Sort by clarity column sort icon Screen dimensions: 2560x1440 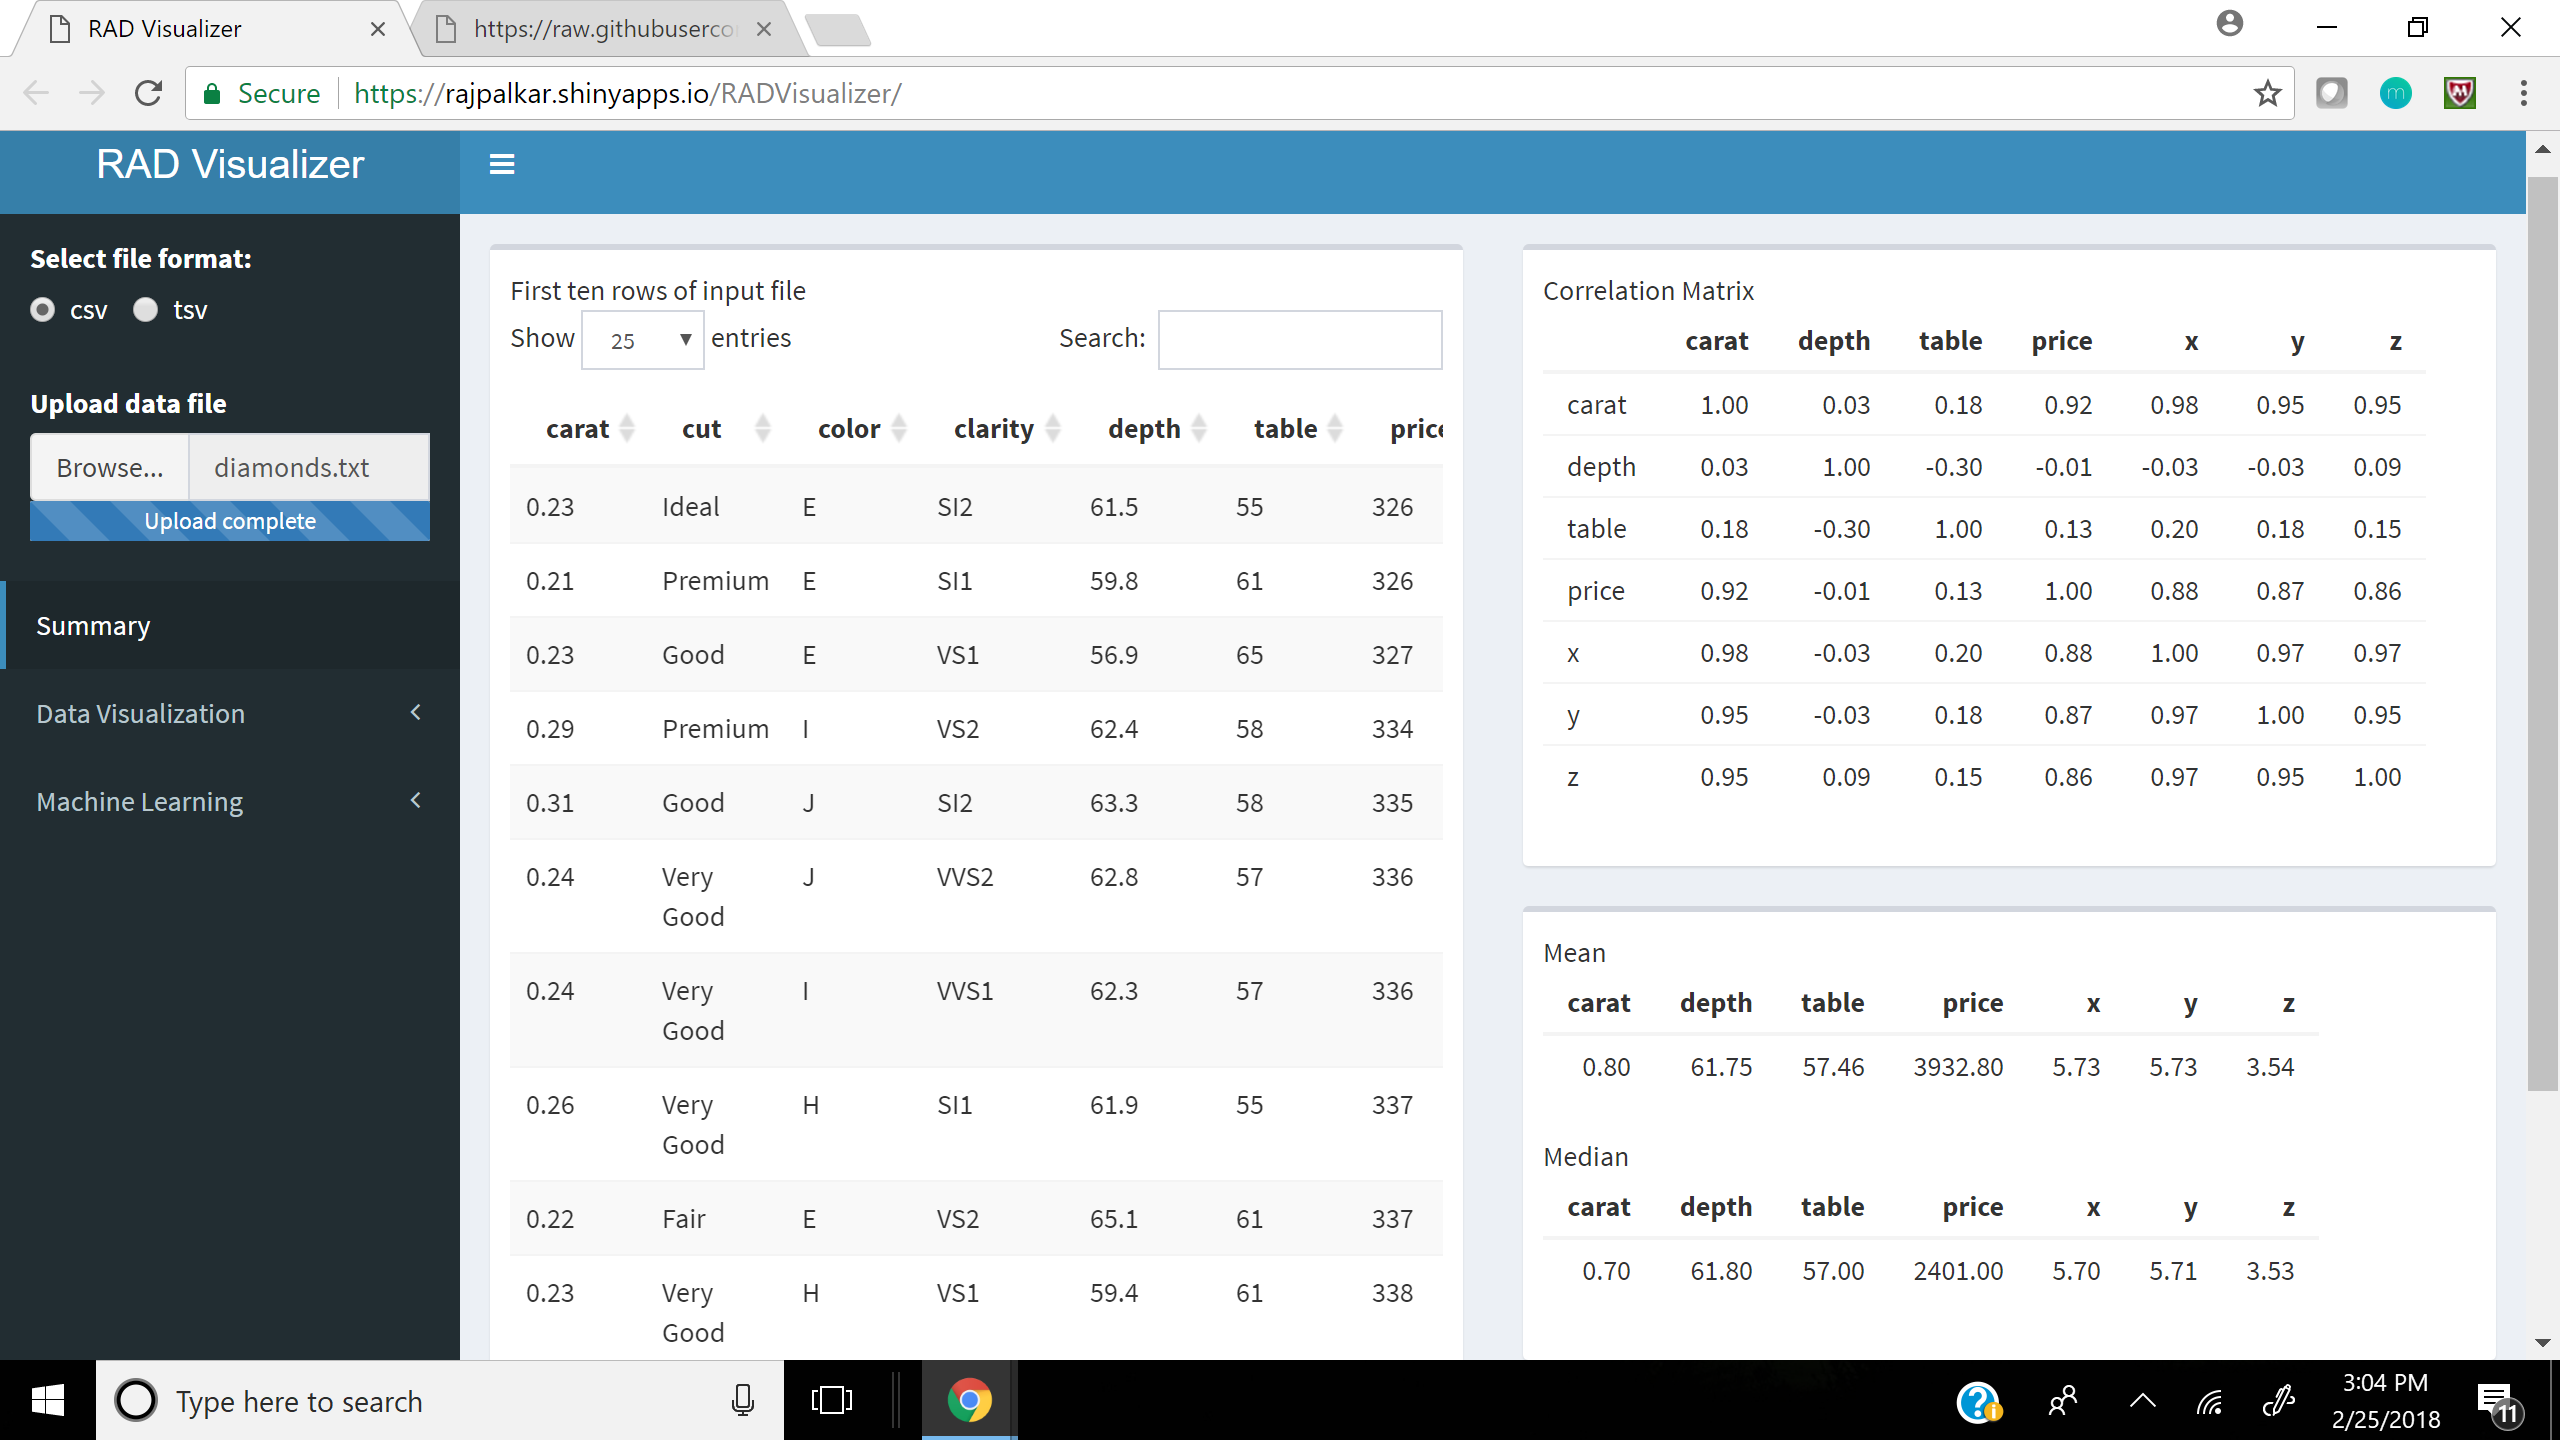pos(1053,428)
